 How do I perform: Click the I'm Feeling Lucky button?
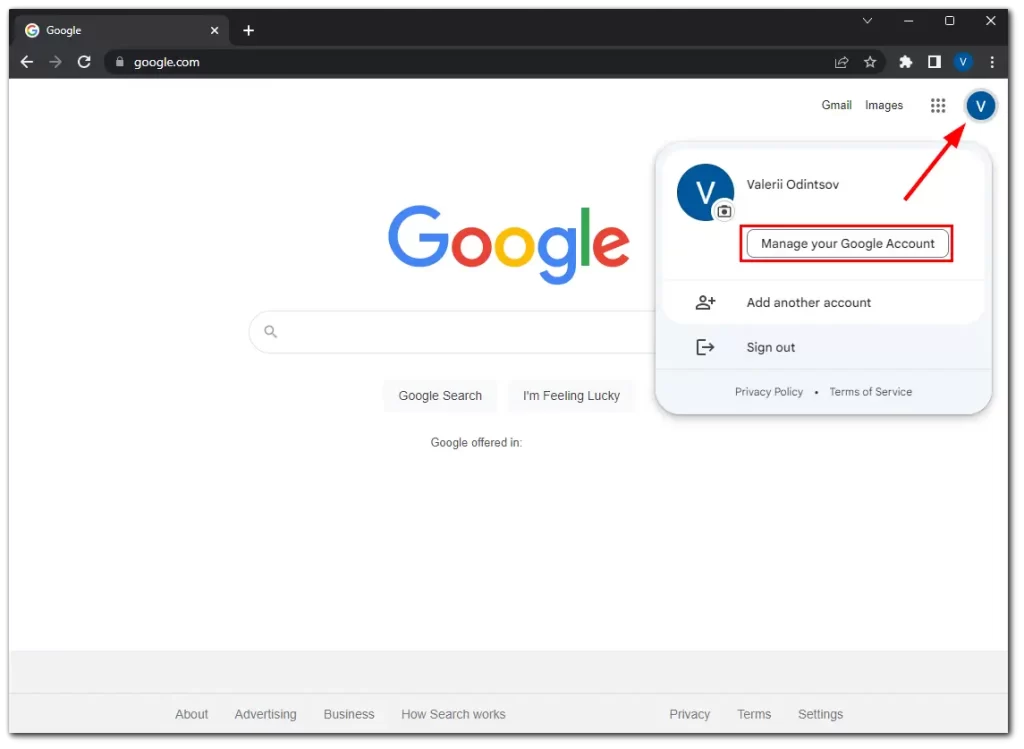[572, 396]
